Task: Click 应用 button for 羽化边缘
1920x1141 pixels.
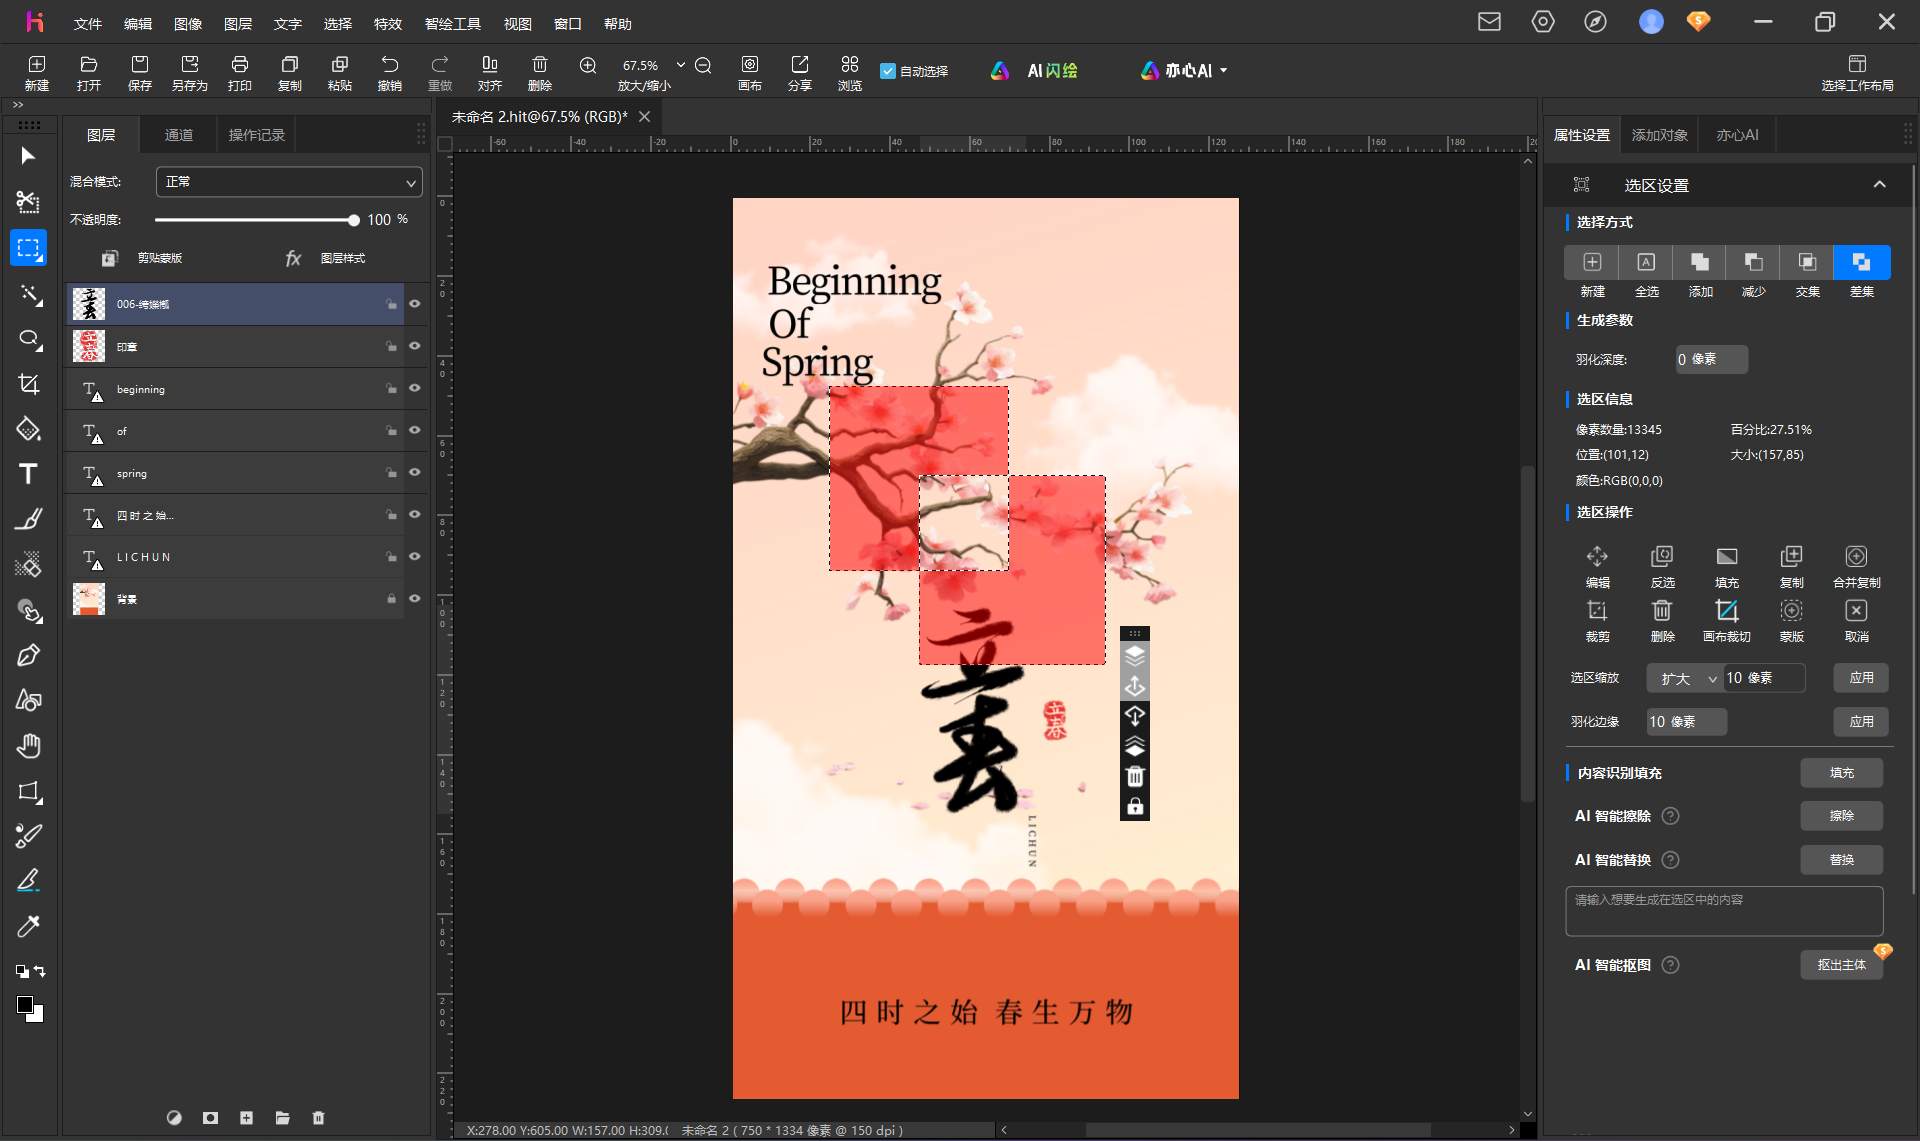Action: (x=1861, y=722)
